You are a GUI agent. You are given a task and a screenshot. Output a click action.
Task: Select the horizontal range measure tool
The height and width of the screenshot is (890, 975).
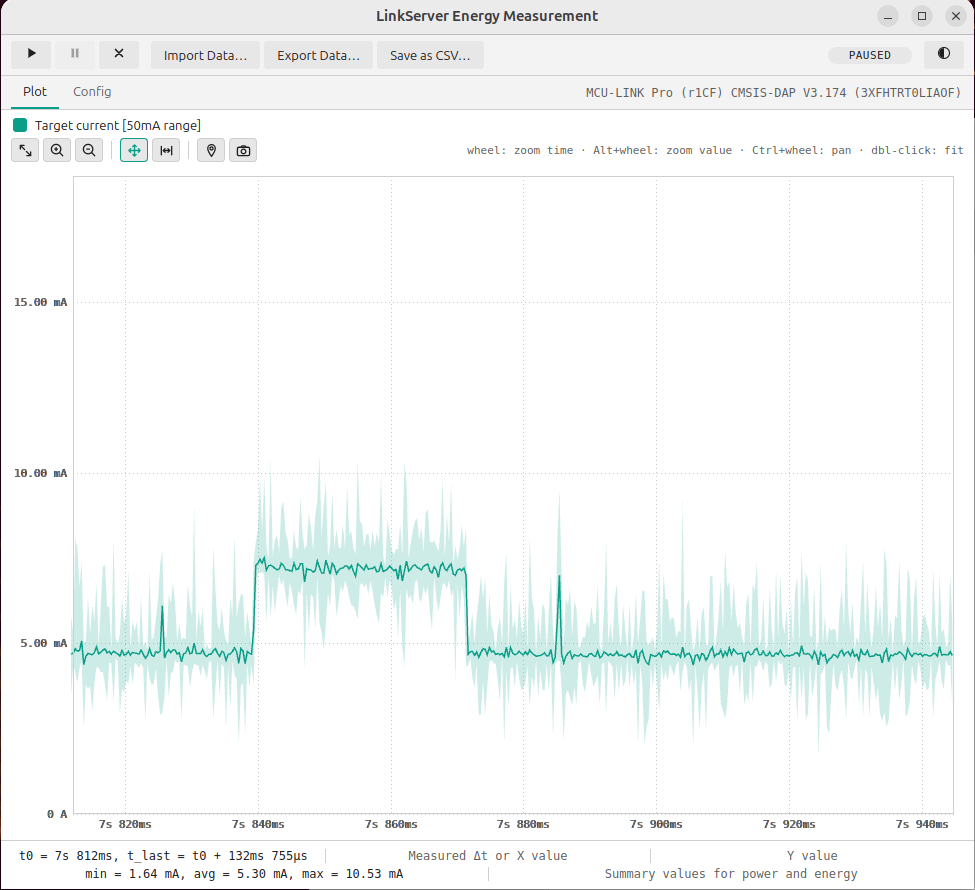click(166, 151)
